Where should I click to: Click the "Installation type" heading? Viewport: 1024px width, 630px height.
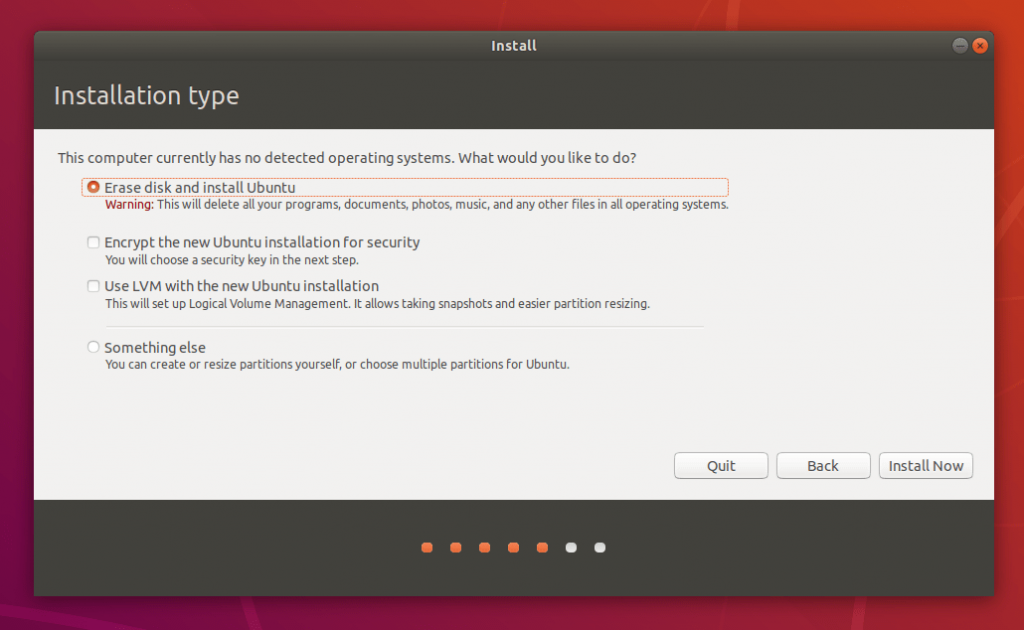146,96
